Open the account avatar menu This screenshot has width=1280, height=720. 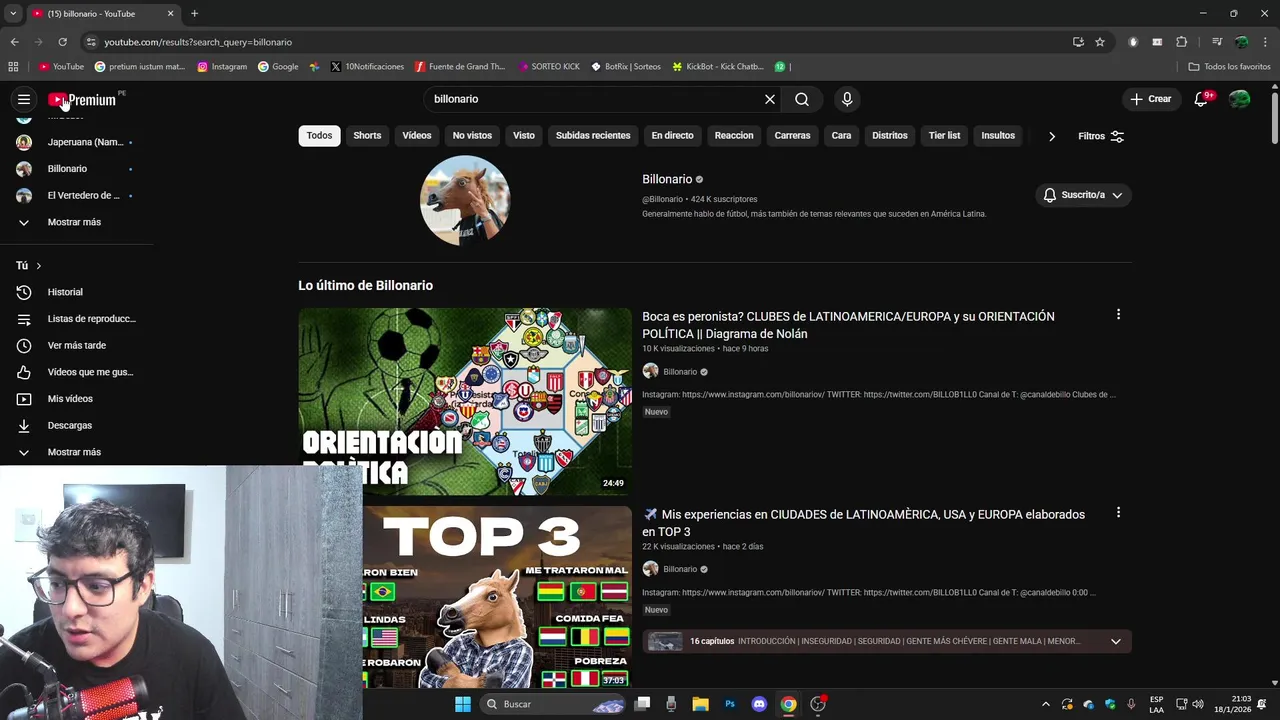[1240, 99]
